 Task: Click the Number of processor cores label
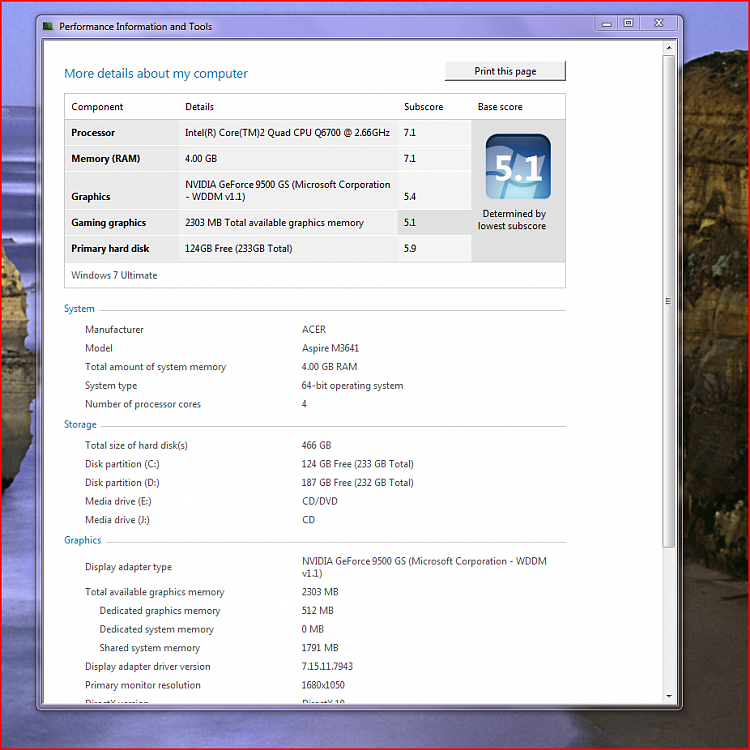pyautogui.click(x=143, y=404)
